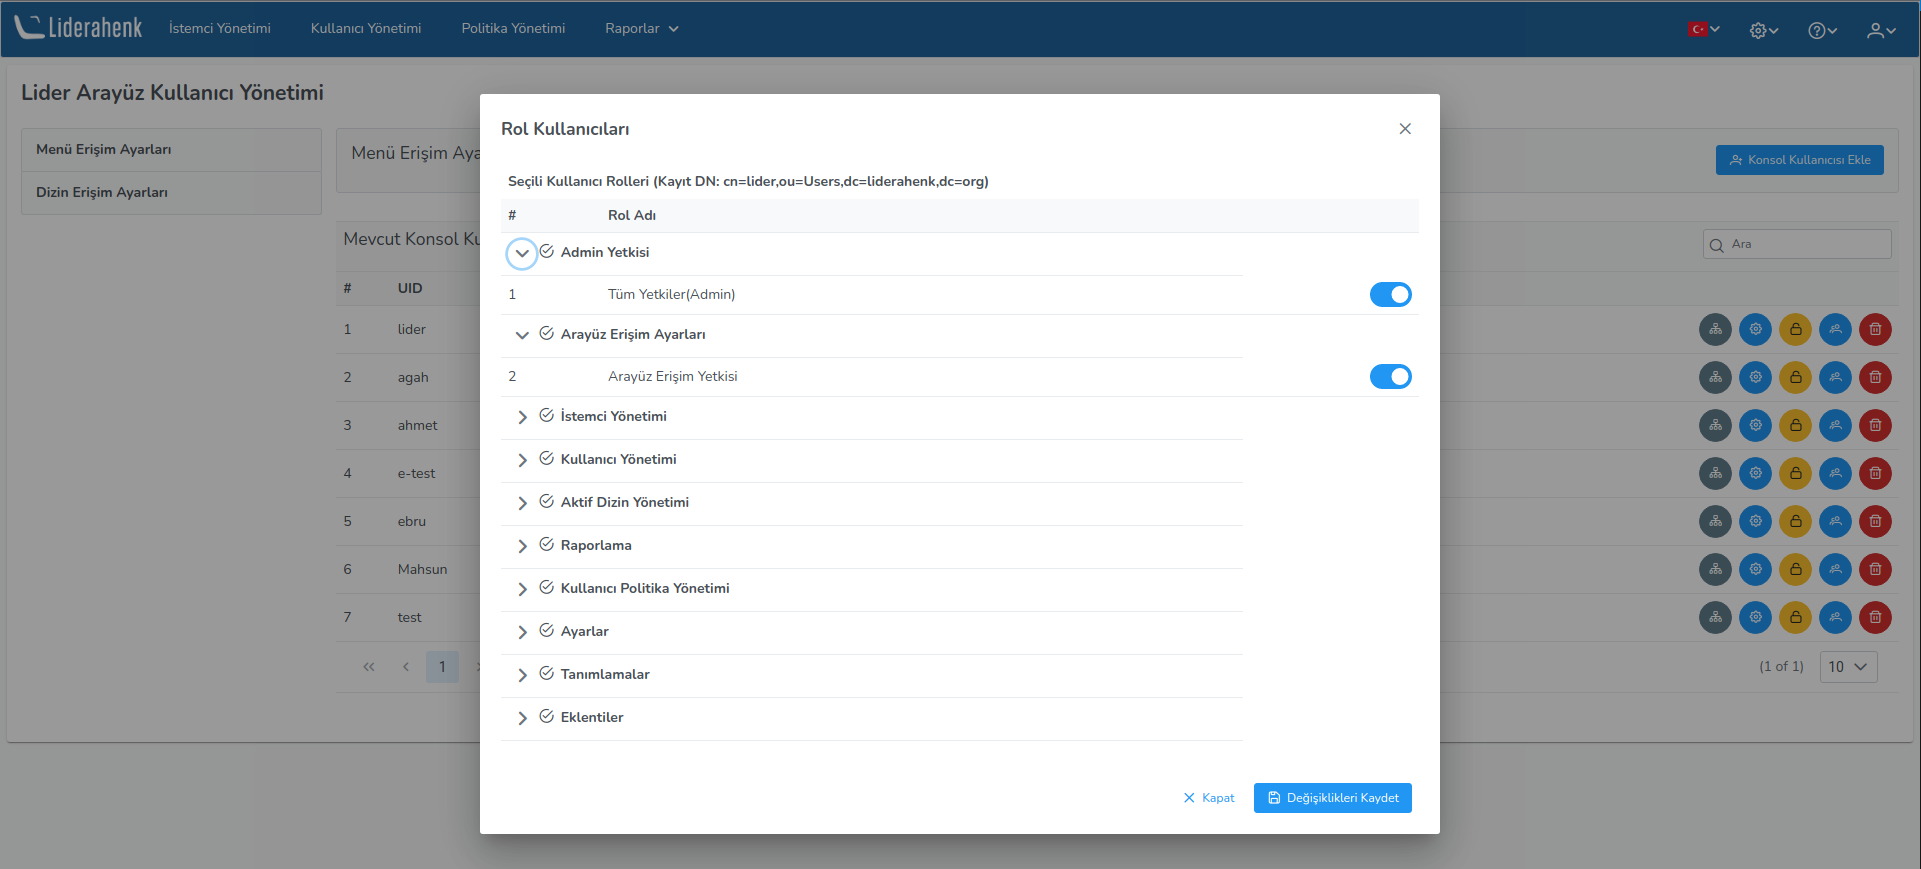Image resolution: width=1921 pixels, height=869 pixels.
Task: Disable the Tüm Yetkiler(Admin) switch
Action: (1390, 294)
